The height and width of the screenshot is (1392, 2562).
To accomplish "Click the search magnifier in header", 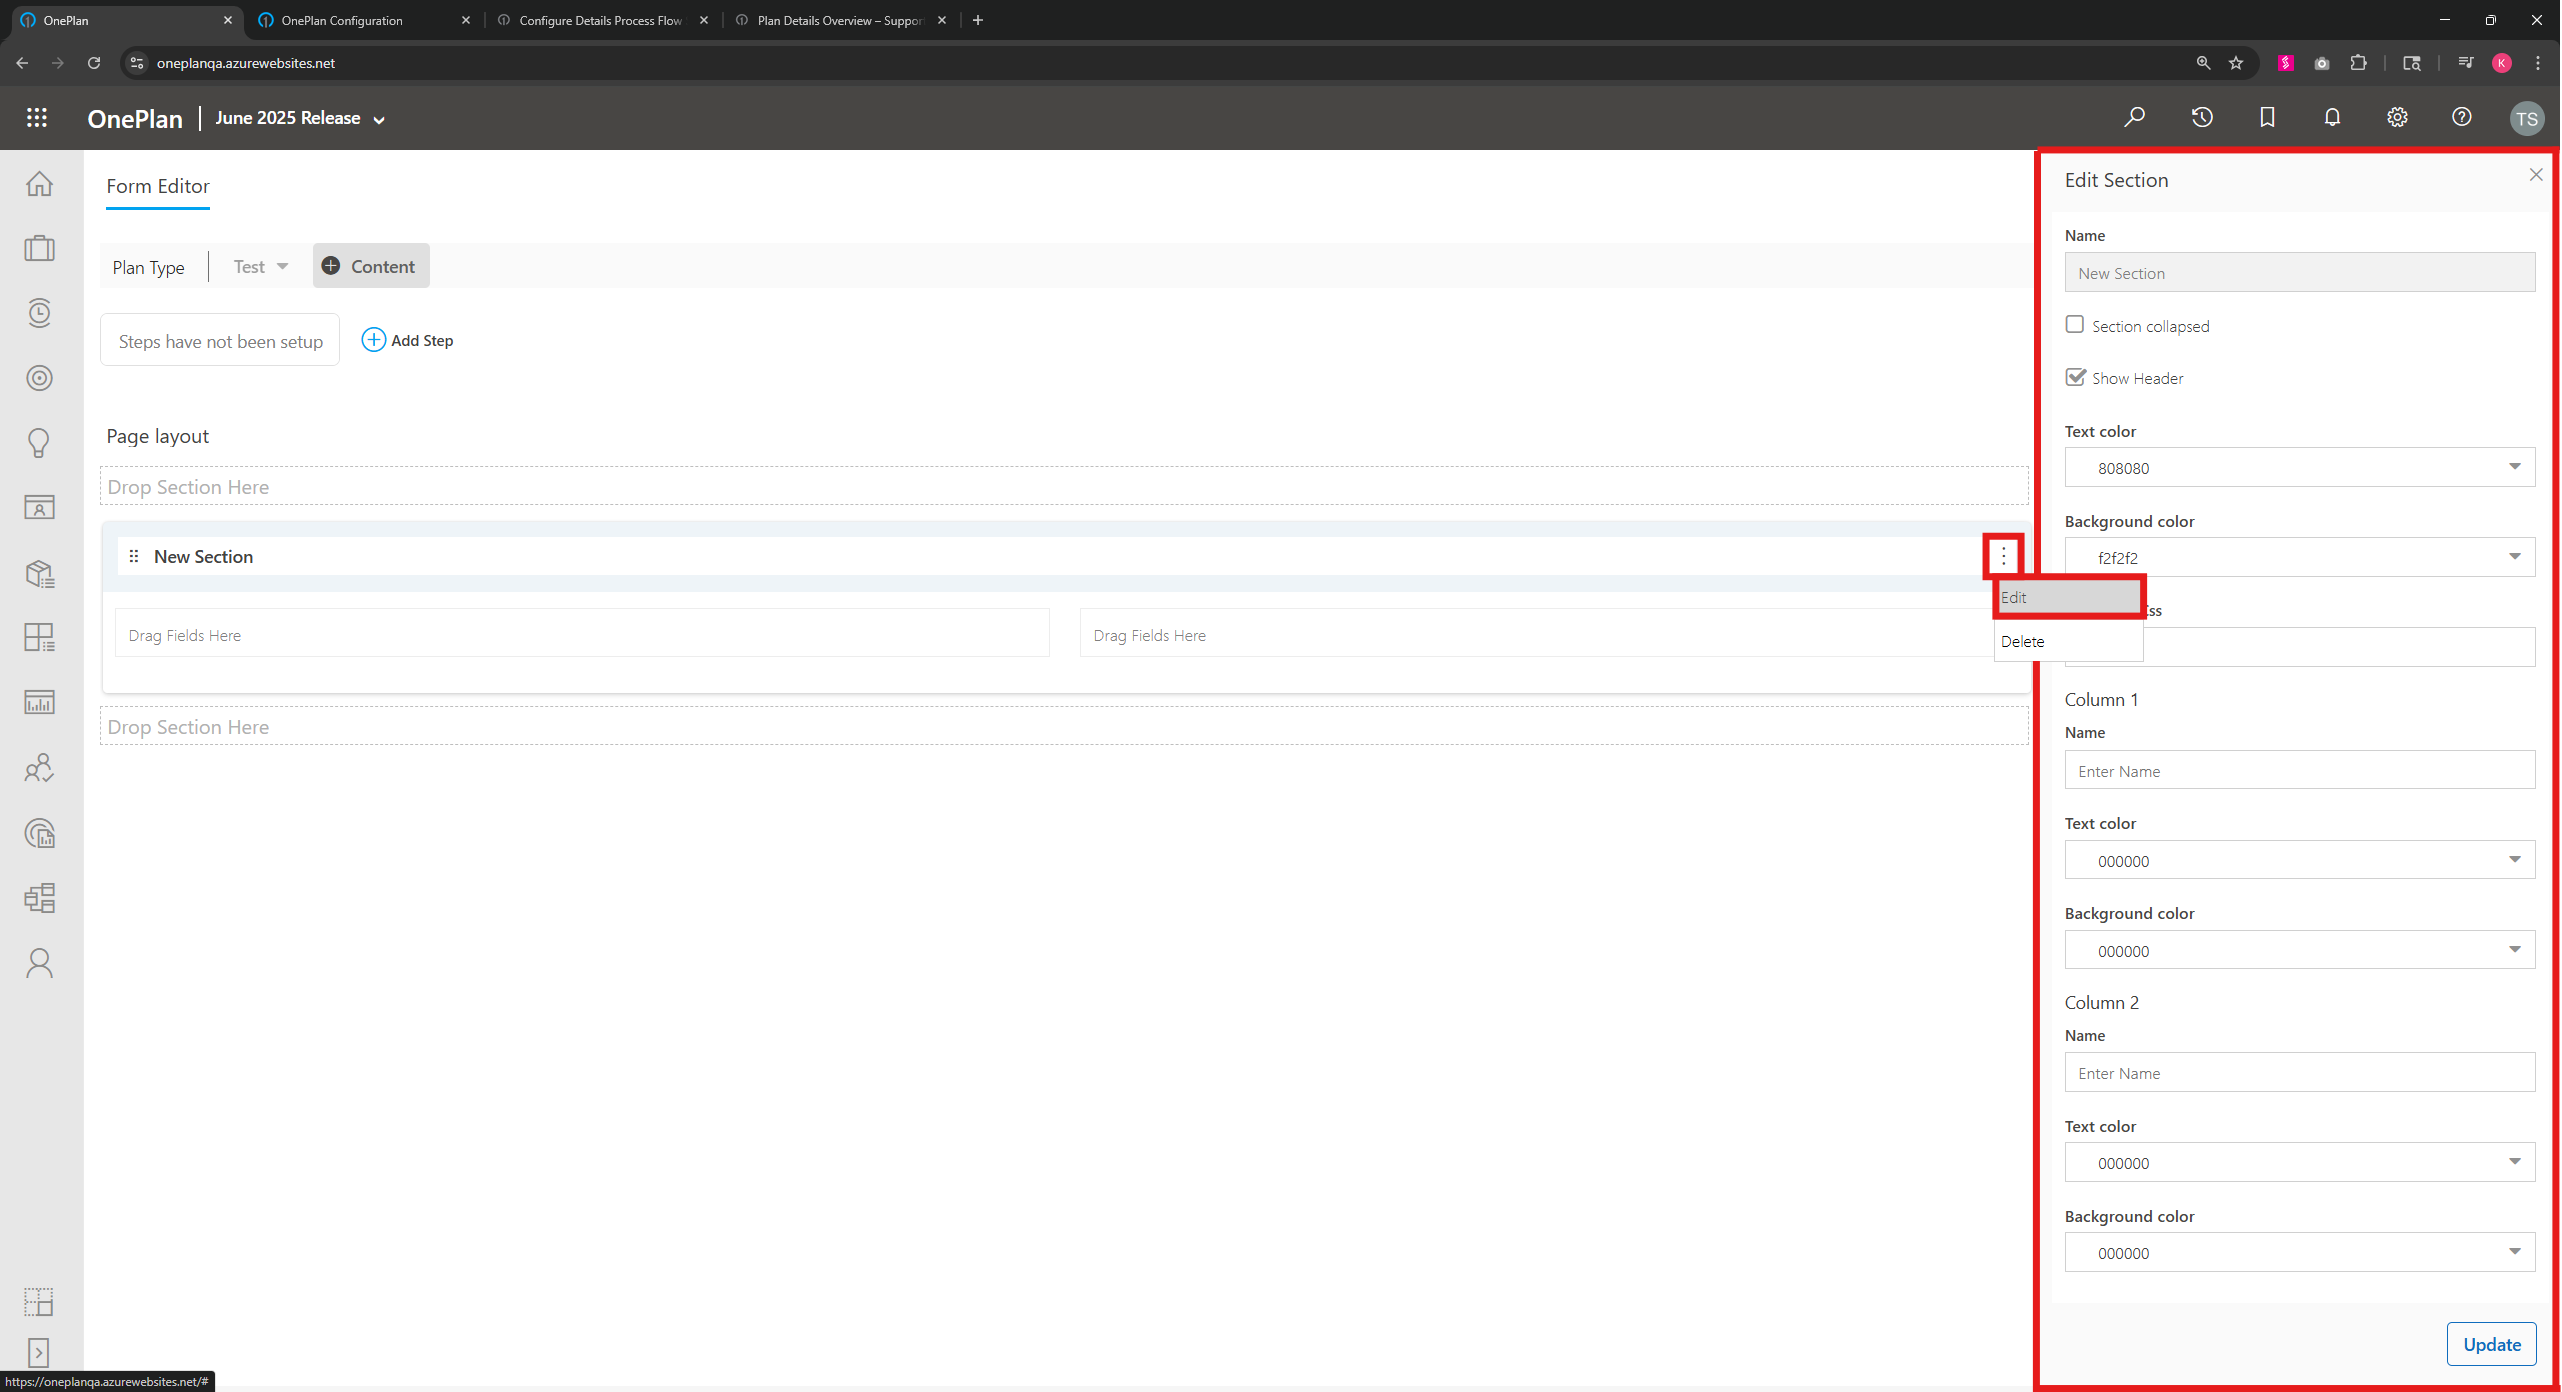I will pos(2134,118).
